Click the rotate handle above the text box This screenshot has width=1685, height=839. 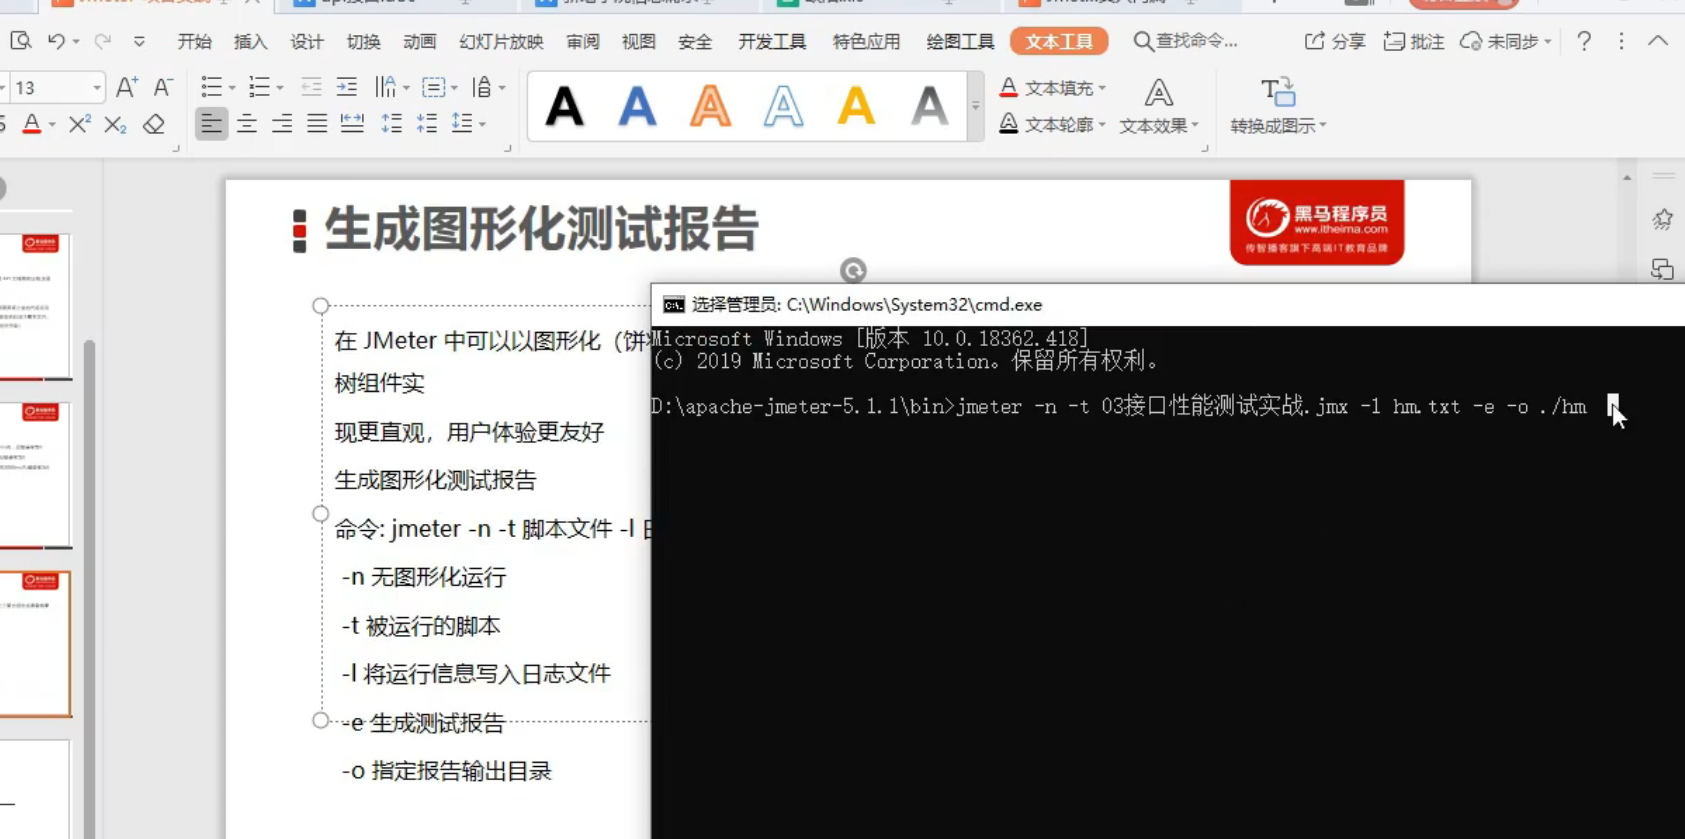[x=853, y=270]
